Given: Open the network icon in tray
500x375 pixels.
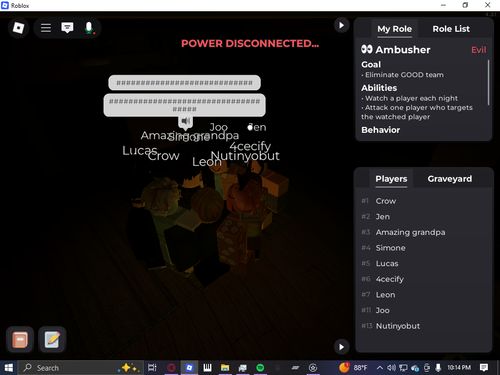Looking at the screenshot, I should coord(403,368).
